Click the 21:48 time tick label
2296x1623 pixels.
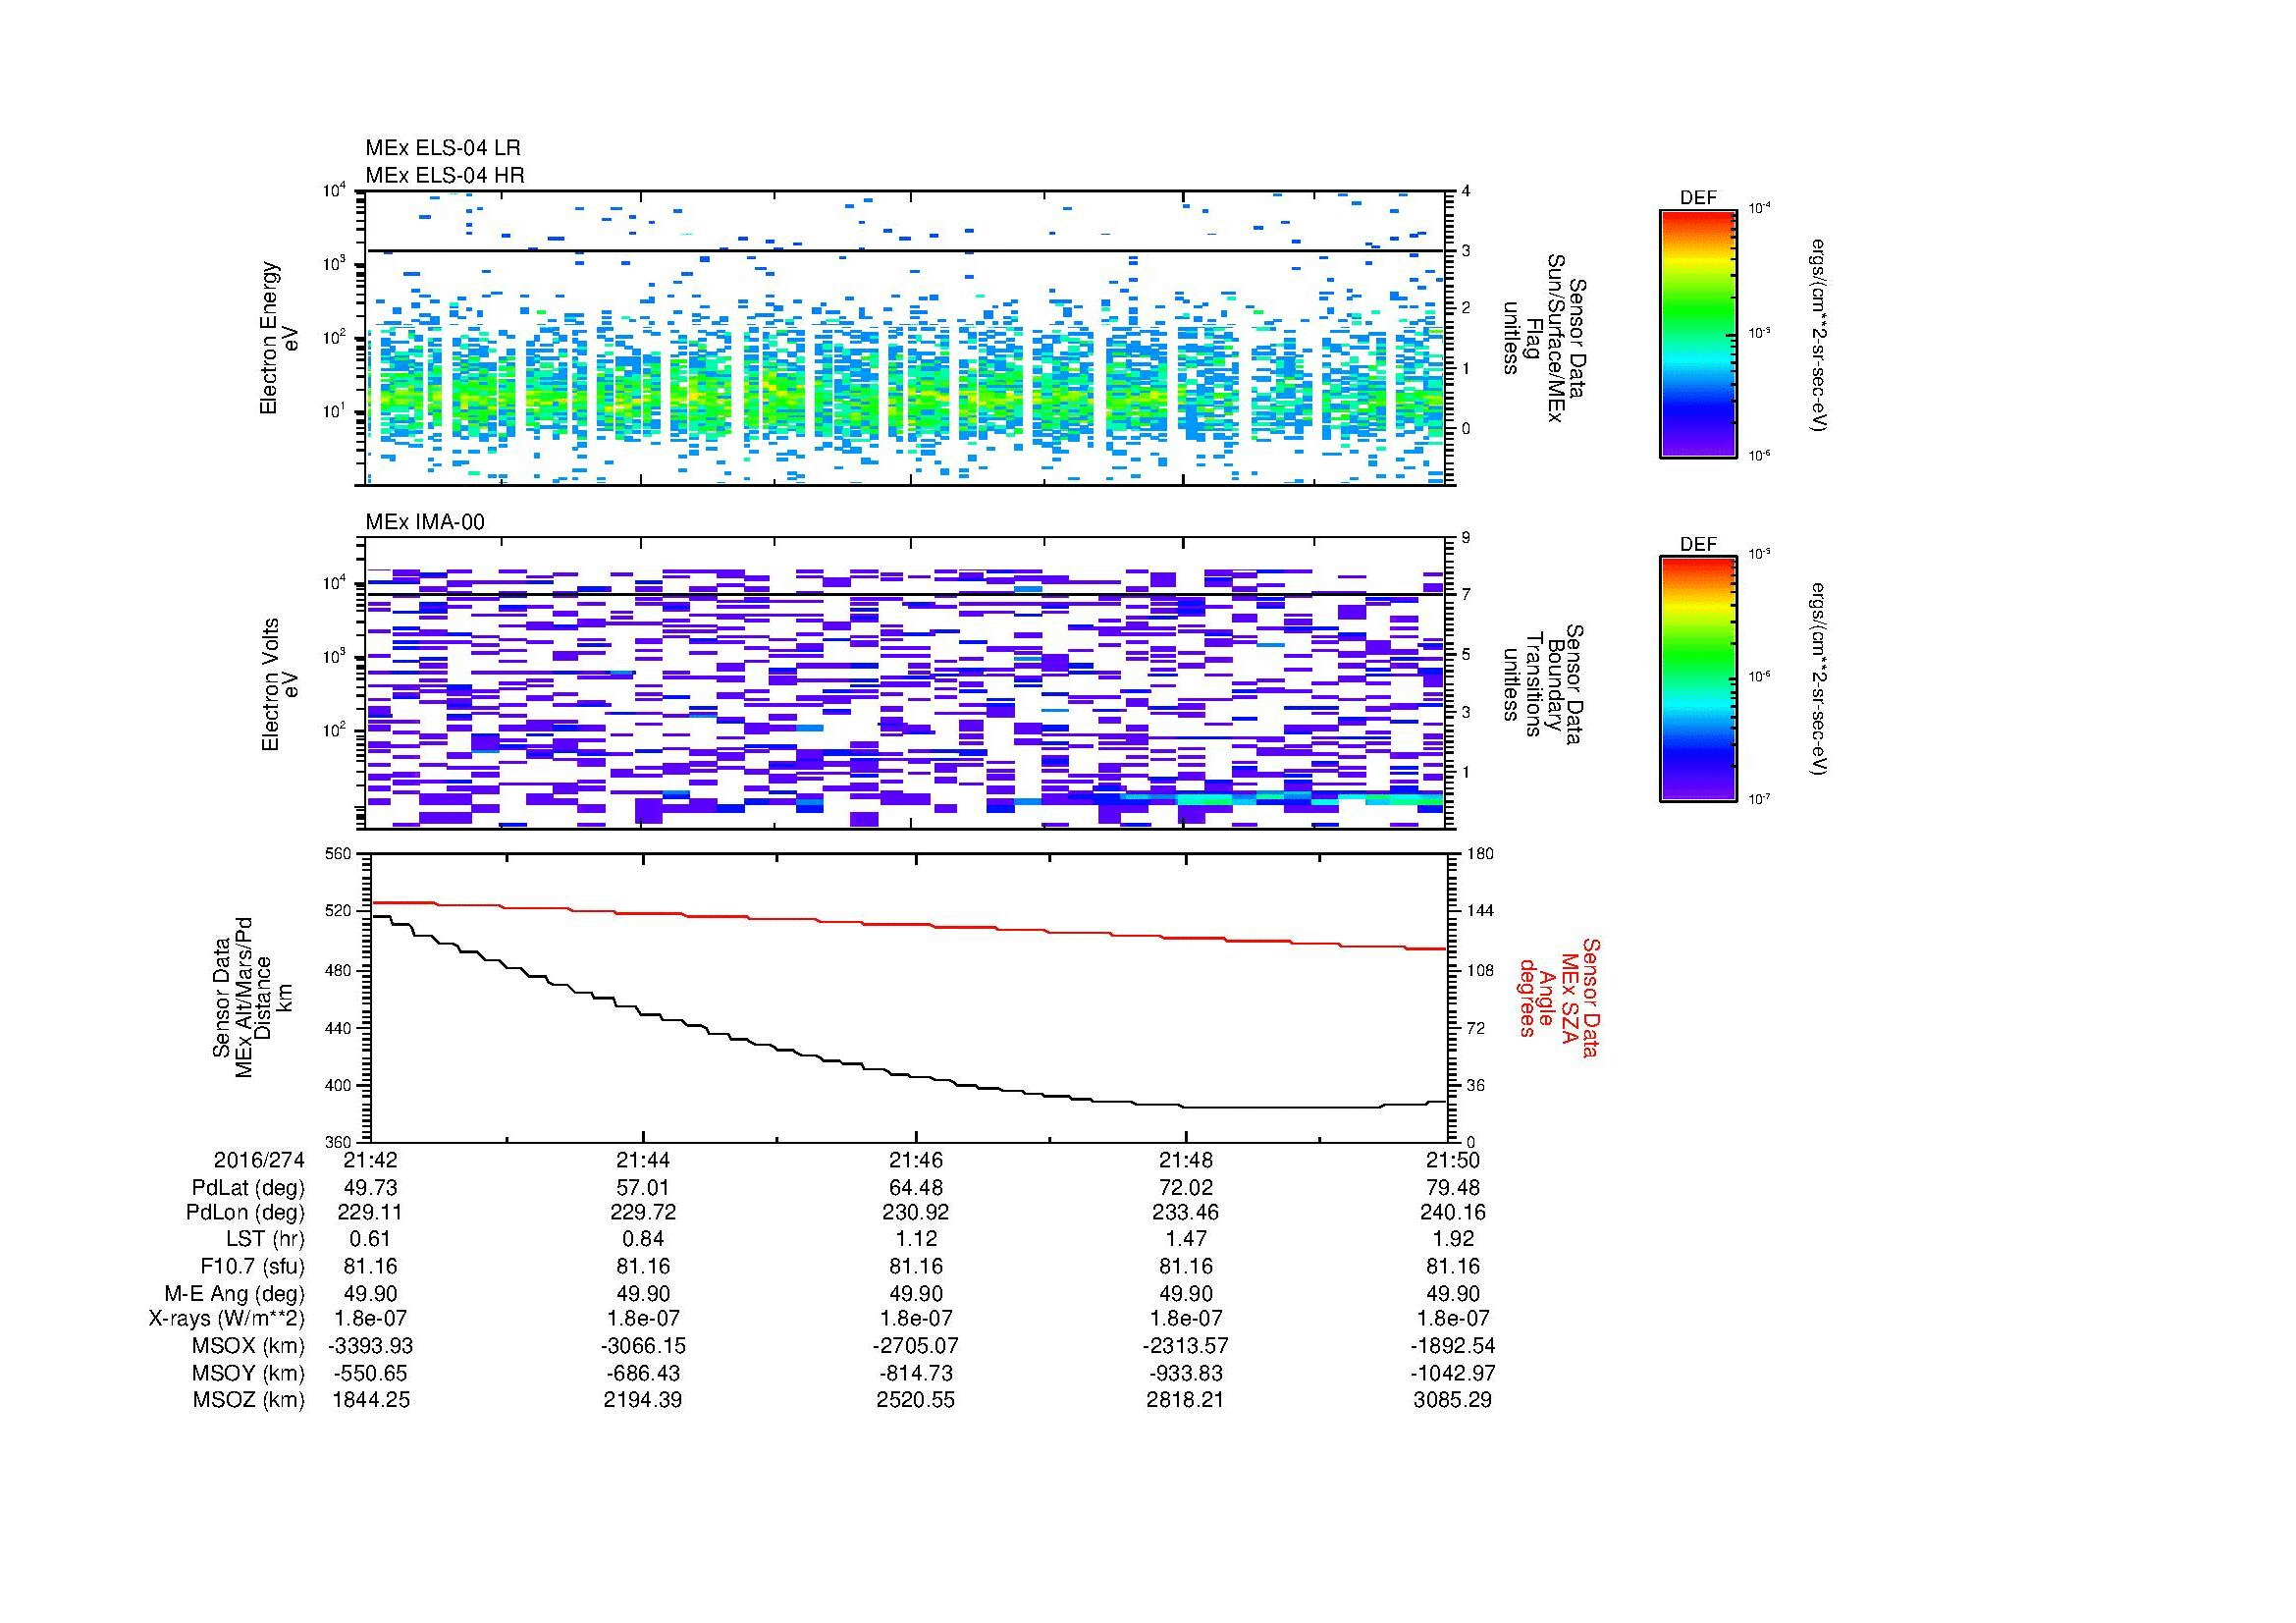[1186, 1161]
